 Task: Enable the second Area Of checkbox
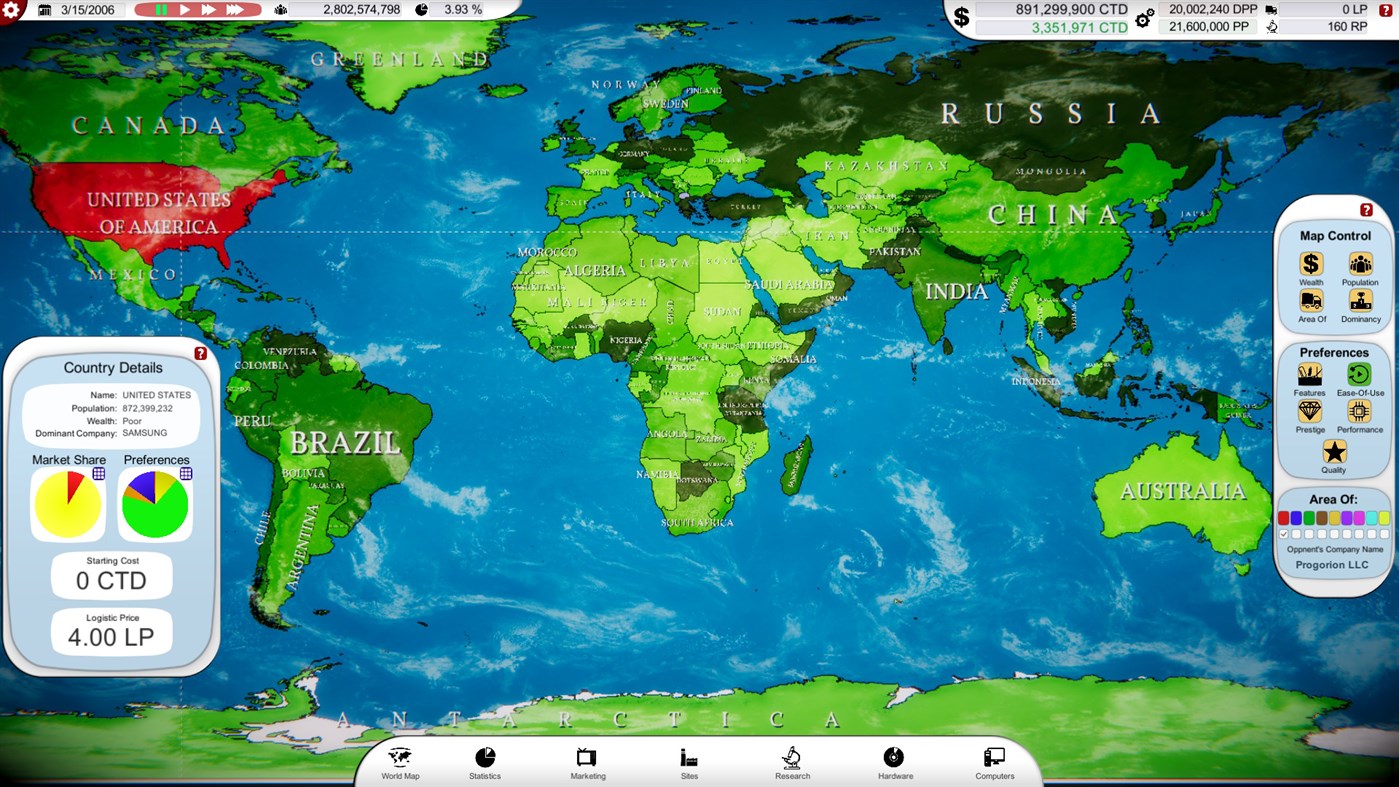[1296, 533]
